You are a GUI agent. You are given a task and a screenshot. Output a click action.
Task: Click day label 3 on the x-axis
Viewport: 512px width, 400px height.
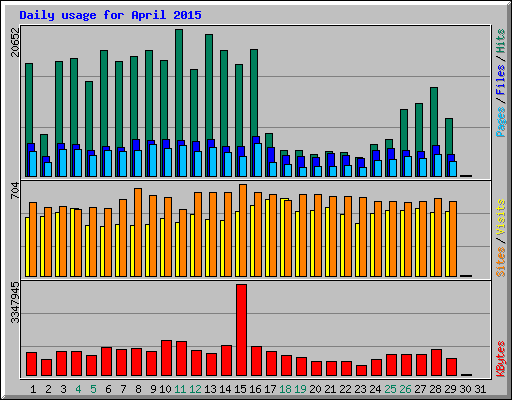click(63, 389)
